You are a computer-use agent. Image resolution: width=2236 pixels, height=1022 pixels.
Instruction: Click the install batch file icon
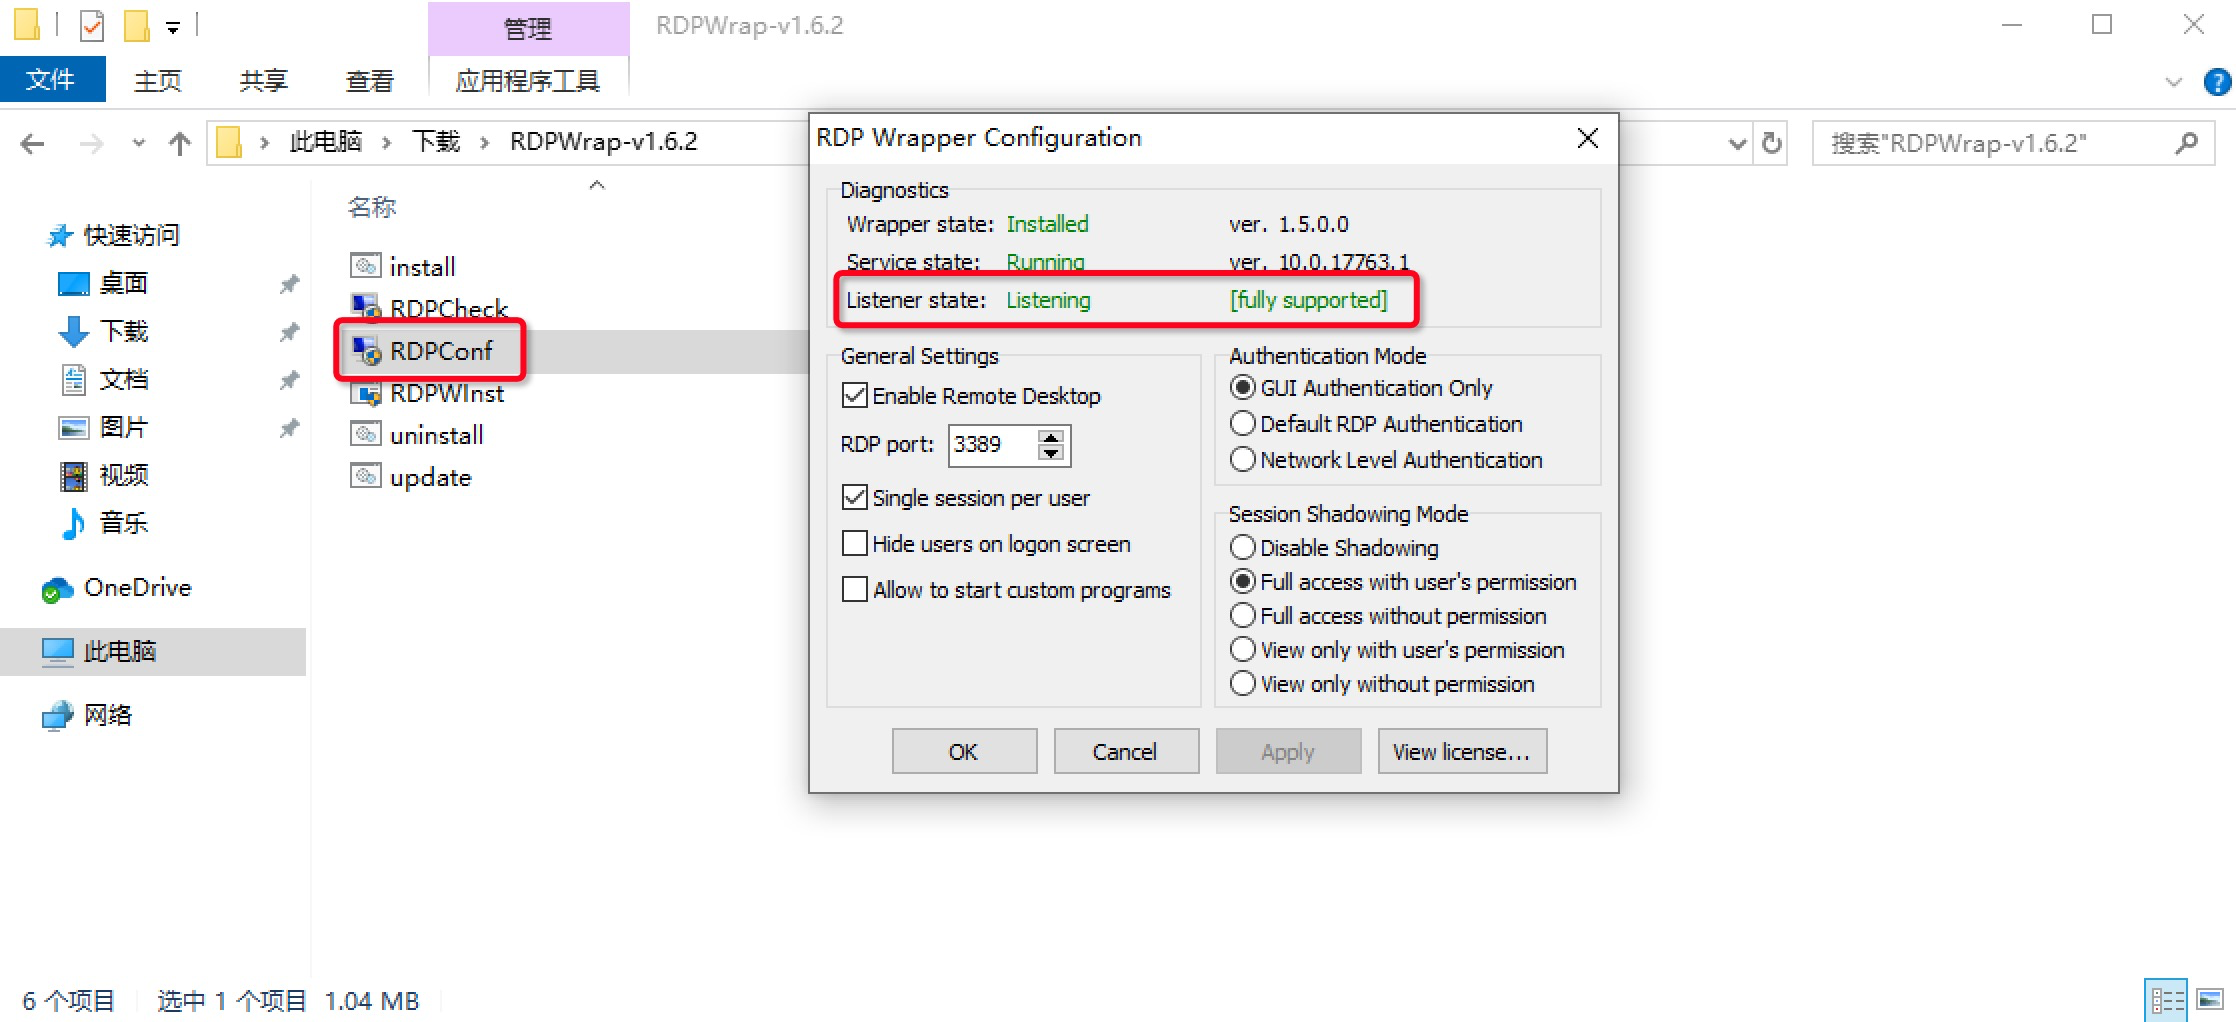[x=366, y=266]
